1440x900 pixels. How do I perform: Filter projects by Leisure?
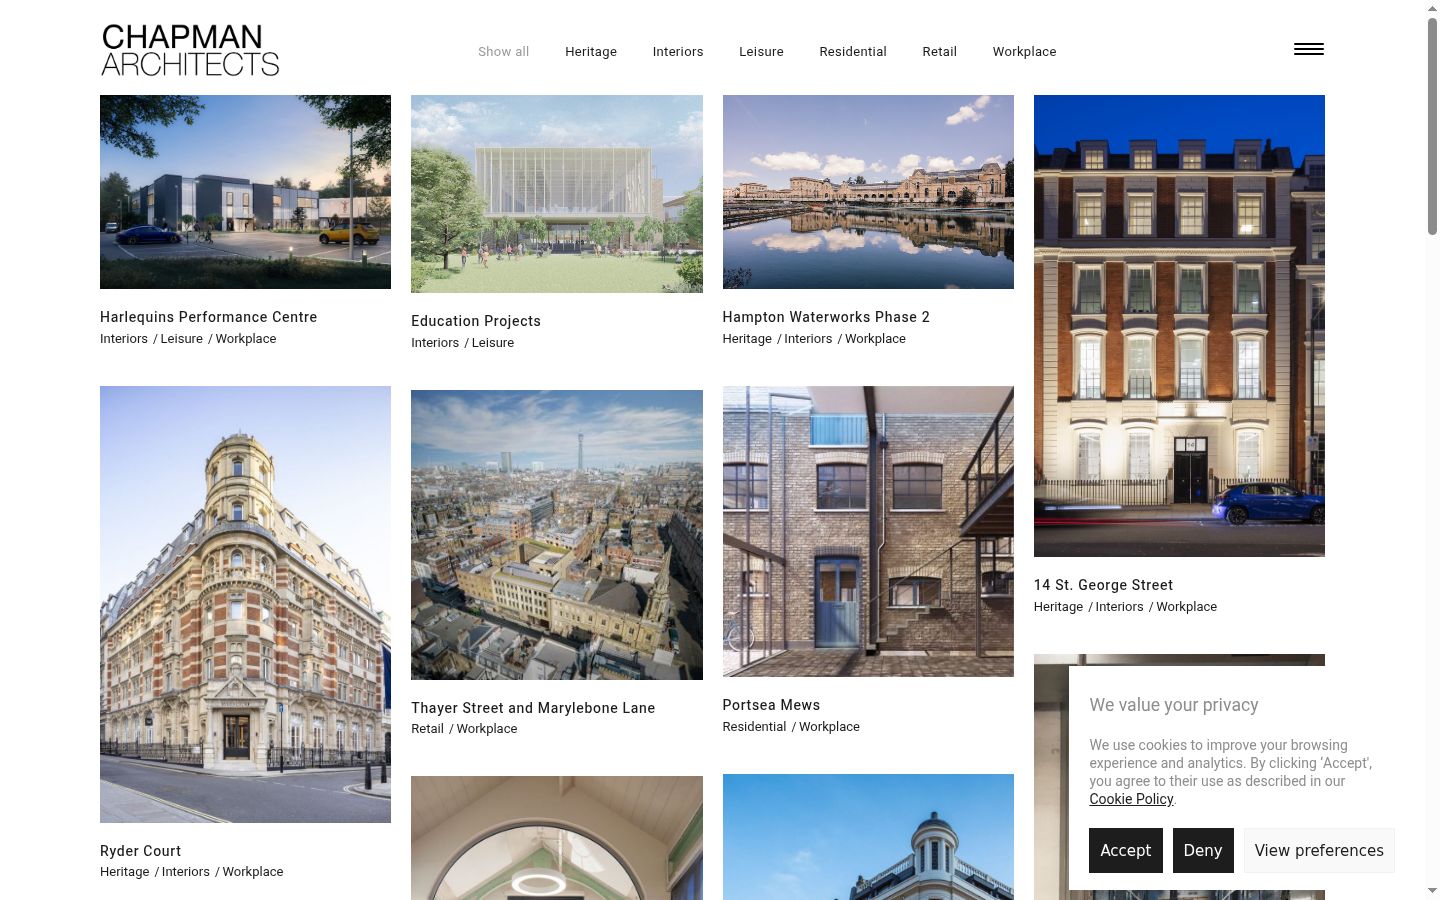761,52
